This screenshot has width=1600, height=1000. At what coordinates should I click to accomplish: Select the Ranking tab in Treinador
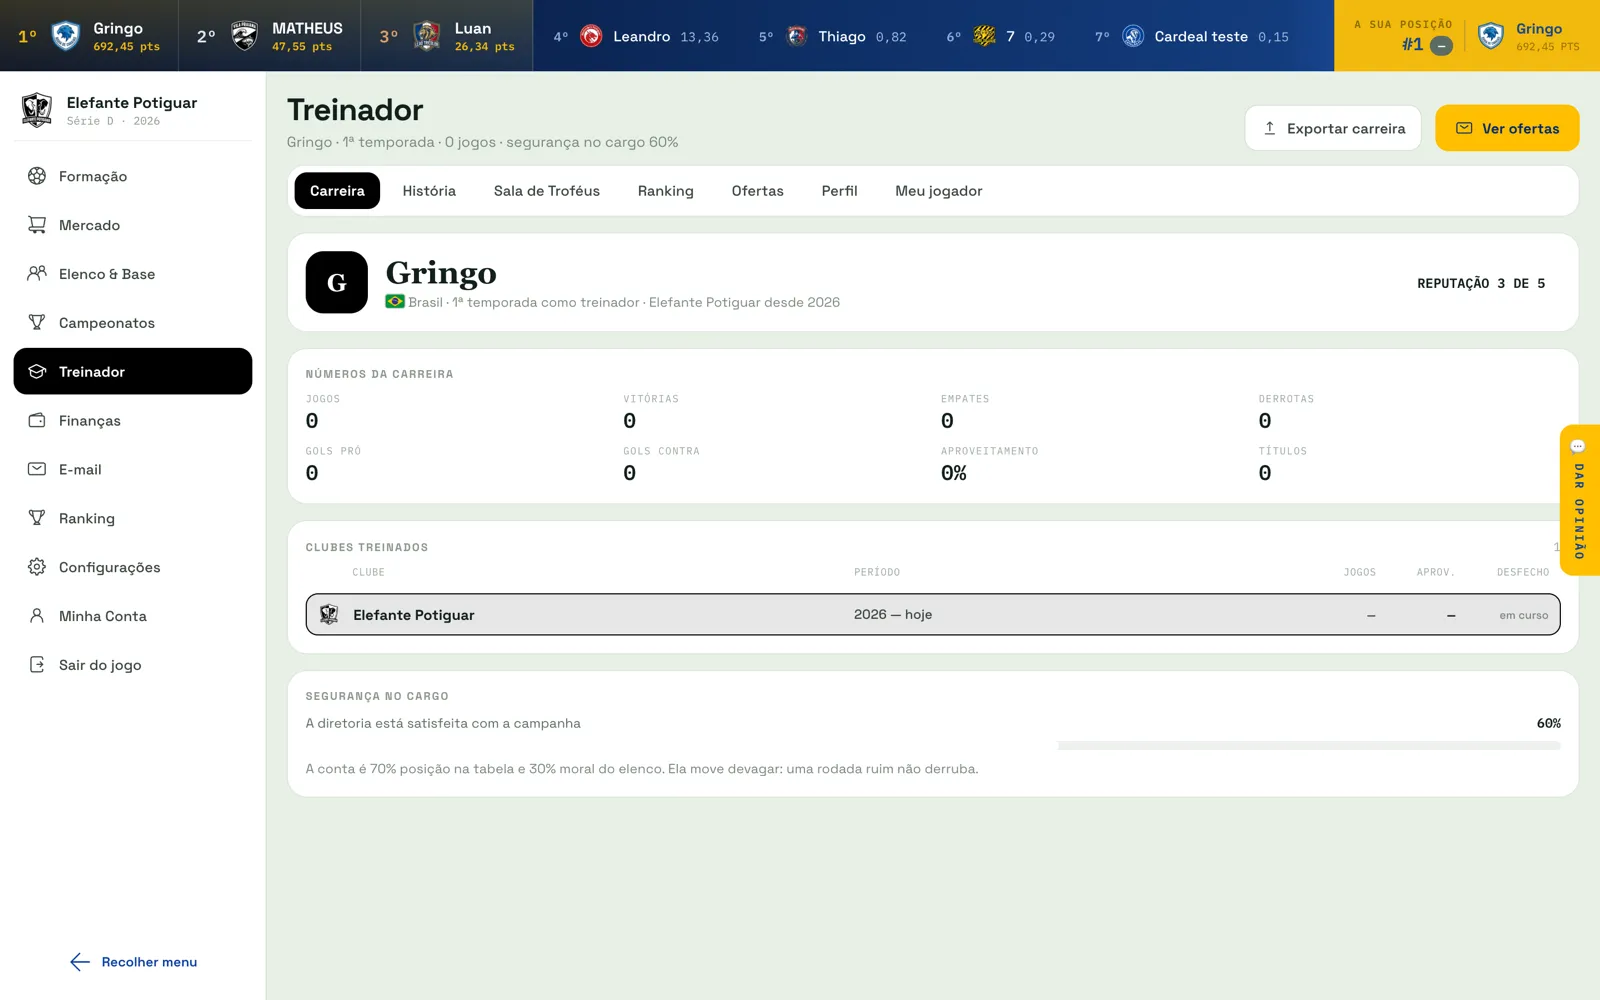[666, 191]
